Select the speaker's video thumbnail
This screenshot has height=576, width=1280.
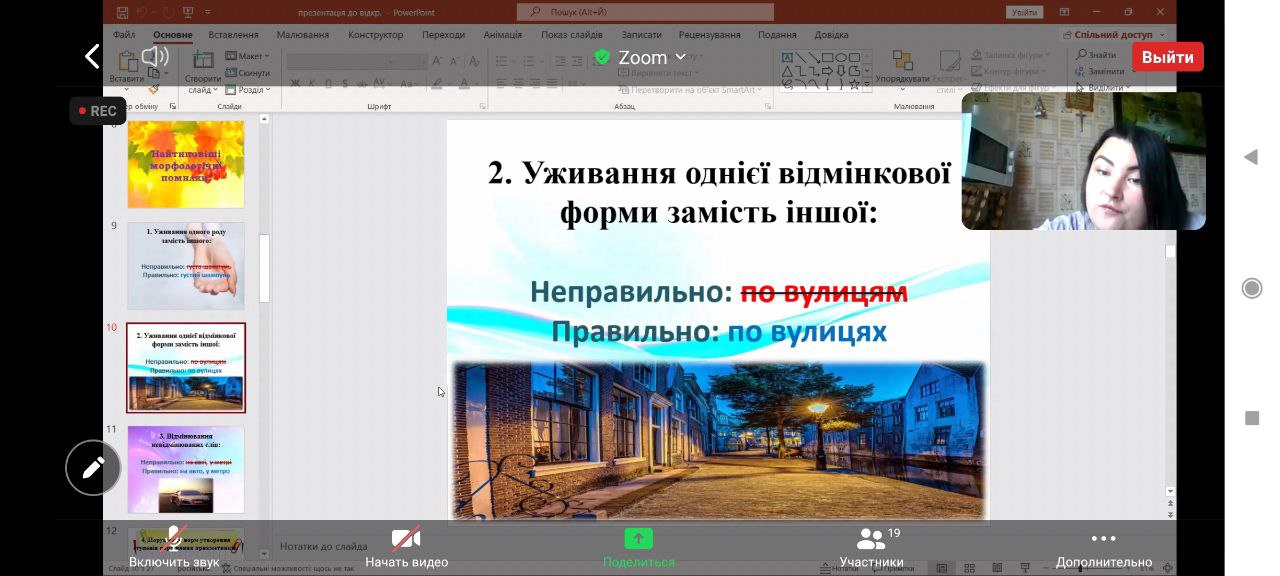[1083, 161]
